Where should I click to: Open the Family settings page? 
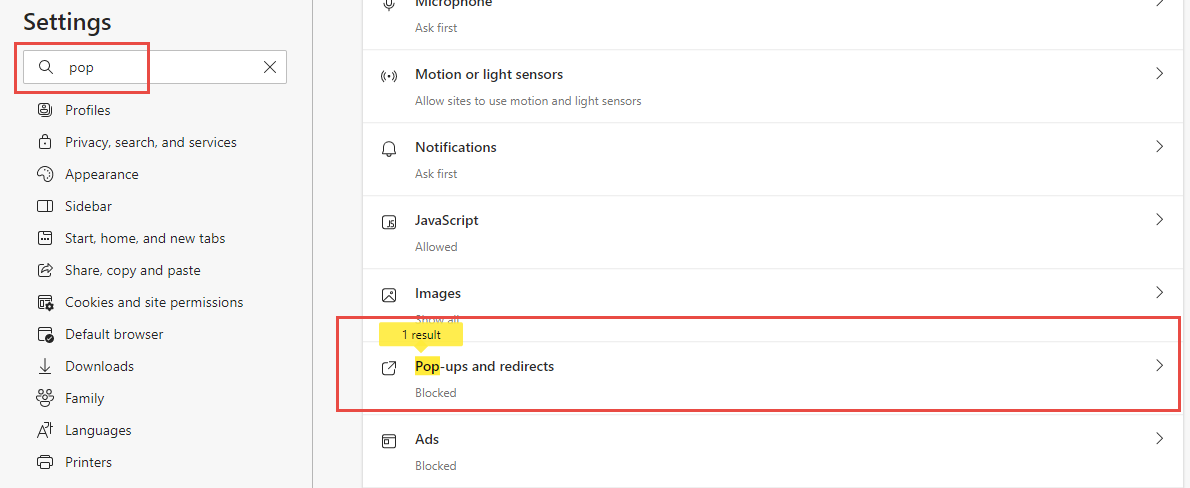coord(85,398)
